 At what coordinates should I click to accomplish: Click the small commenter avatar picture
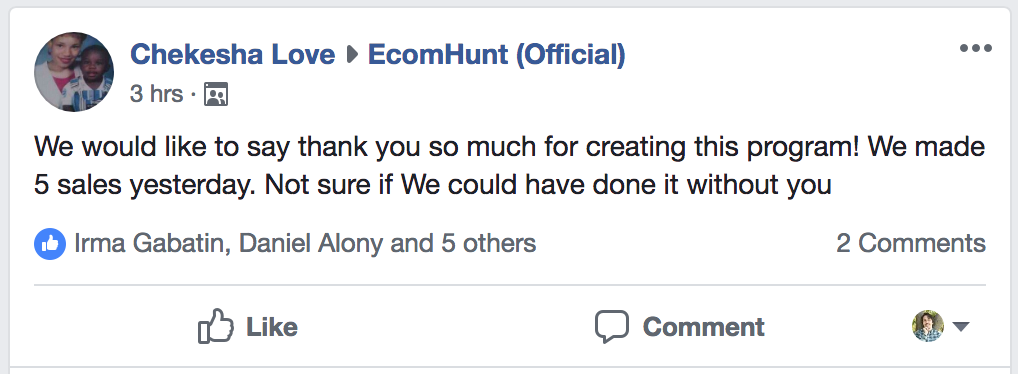click(928, 326)
